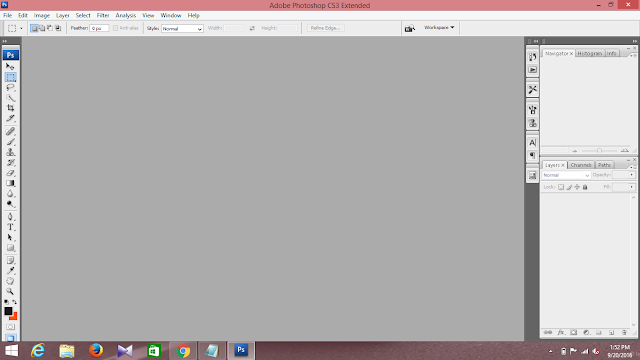Switch to the Channels tab

(581, 165)
